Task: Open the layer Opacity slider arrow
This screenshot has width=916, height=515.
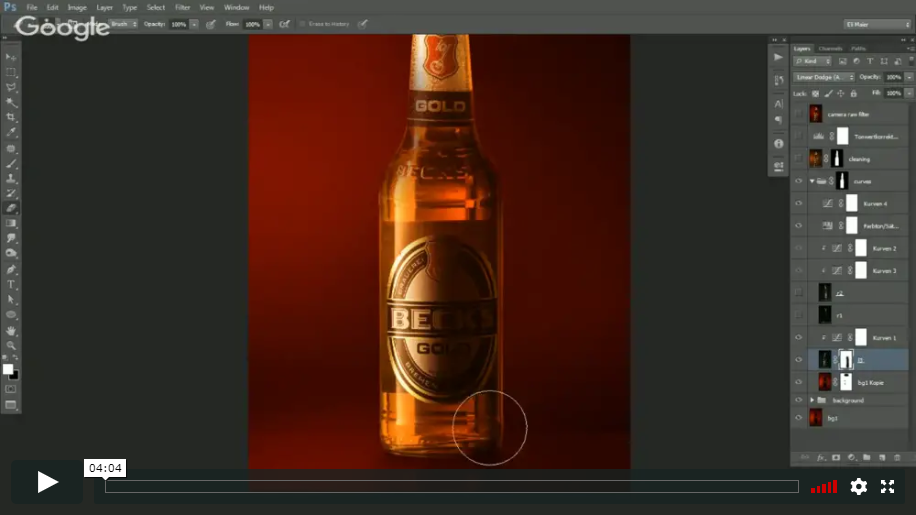Action: click(x=909, y=77)
